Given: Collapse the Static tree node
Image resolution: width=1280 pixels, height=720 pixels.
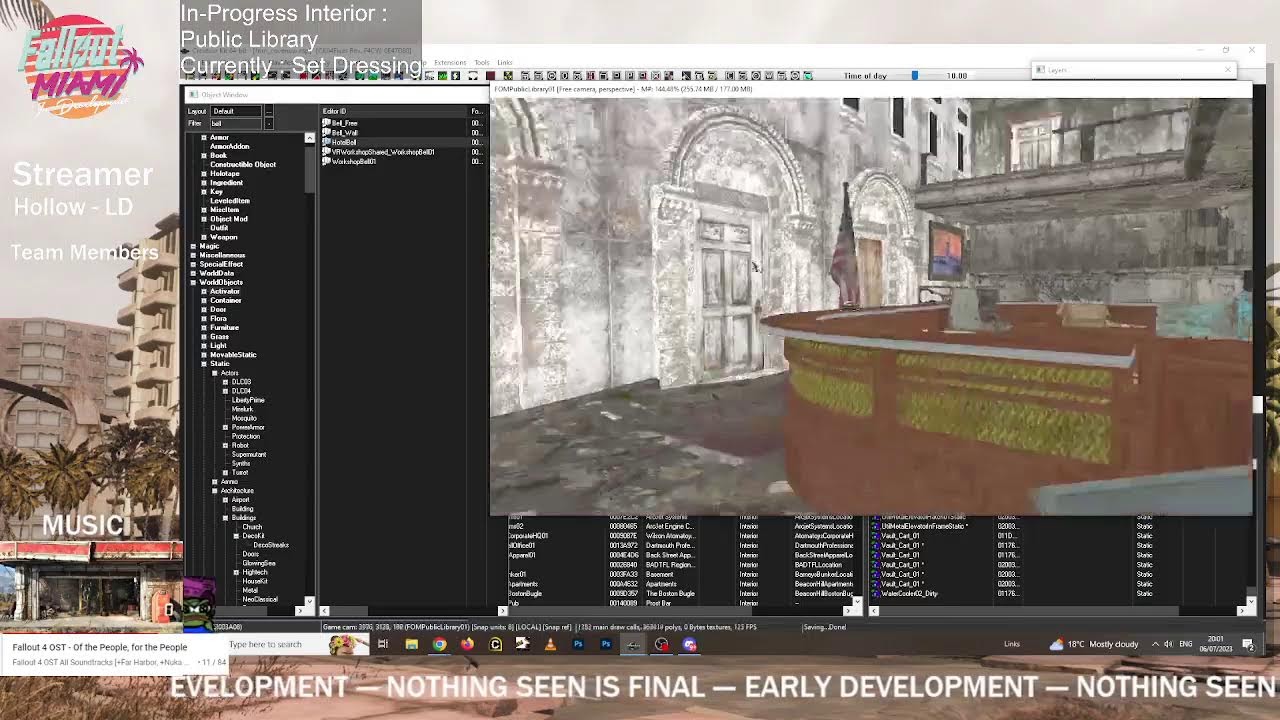Looking at the screenshot, I should pos(204,364).
